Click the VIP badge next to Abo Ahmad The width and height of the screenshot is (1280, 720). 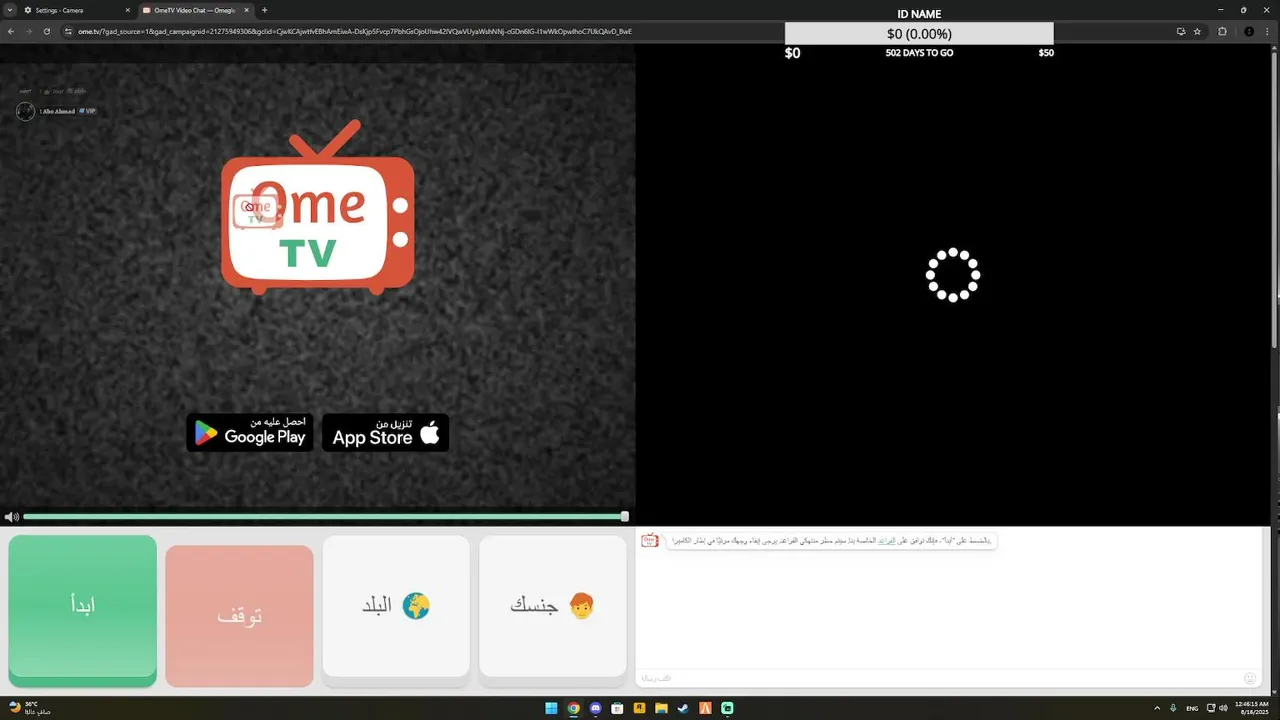click(x=87, y=111)
